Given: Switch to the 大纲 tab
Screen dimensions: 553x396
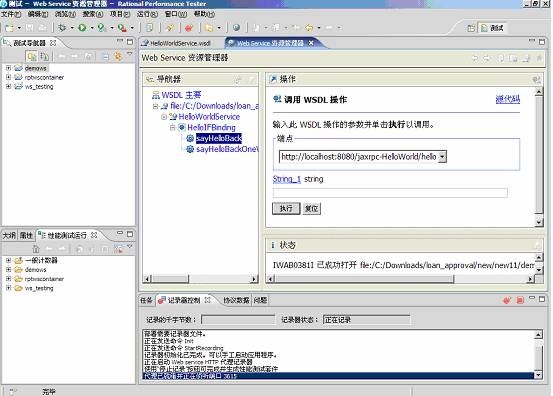Looking at the screenshot, I should (9, 235).
